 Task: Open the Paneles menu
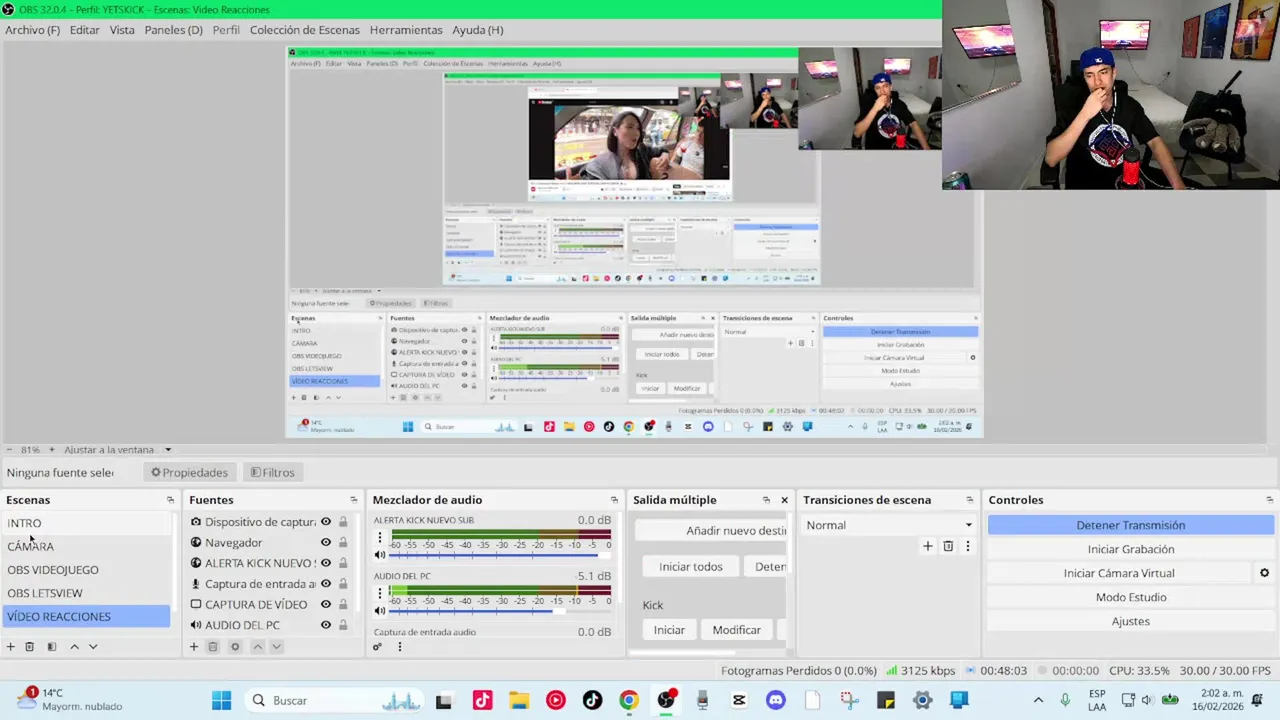[174, 30]
